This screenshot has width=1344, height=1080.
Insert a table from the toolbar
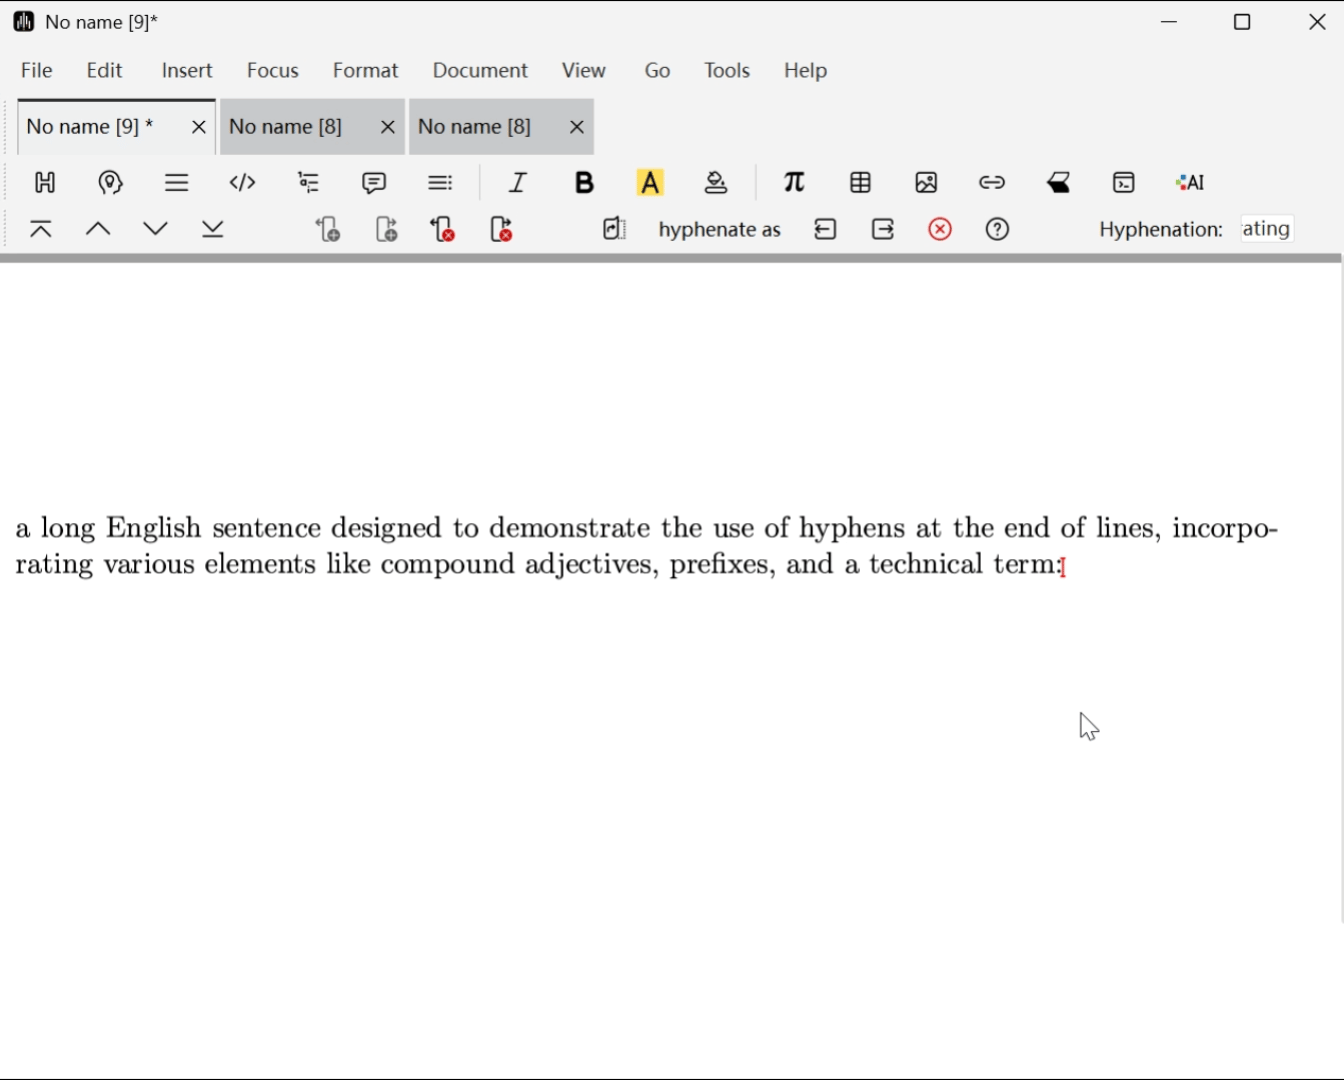860,183
